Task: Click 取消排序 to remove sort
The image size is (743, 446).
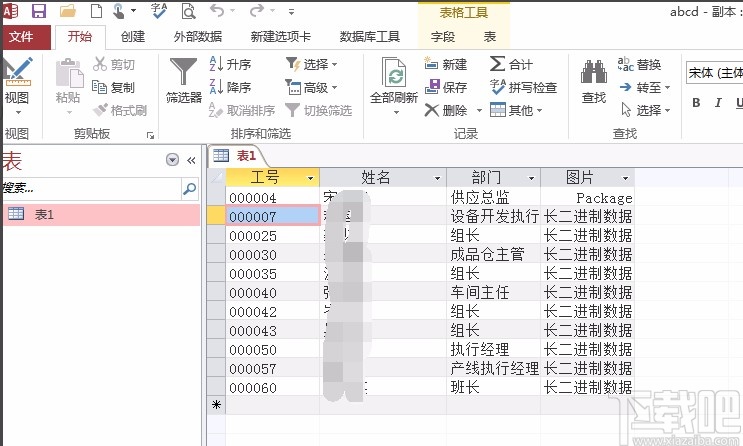Action: [242, 110]
